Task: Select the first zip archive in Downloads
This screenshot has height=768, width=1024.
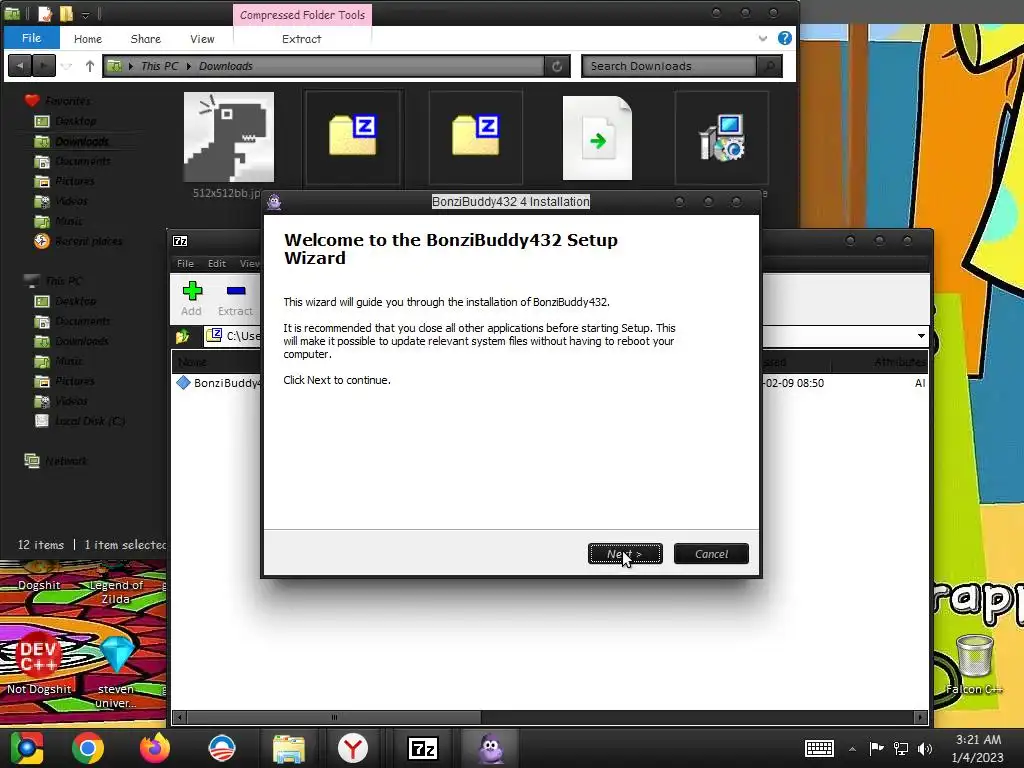Action: (x=352, y=136)
